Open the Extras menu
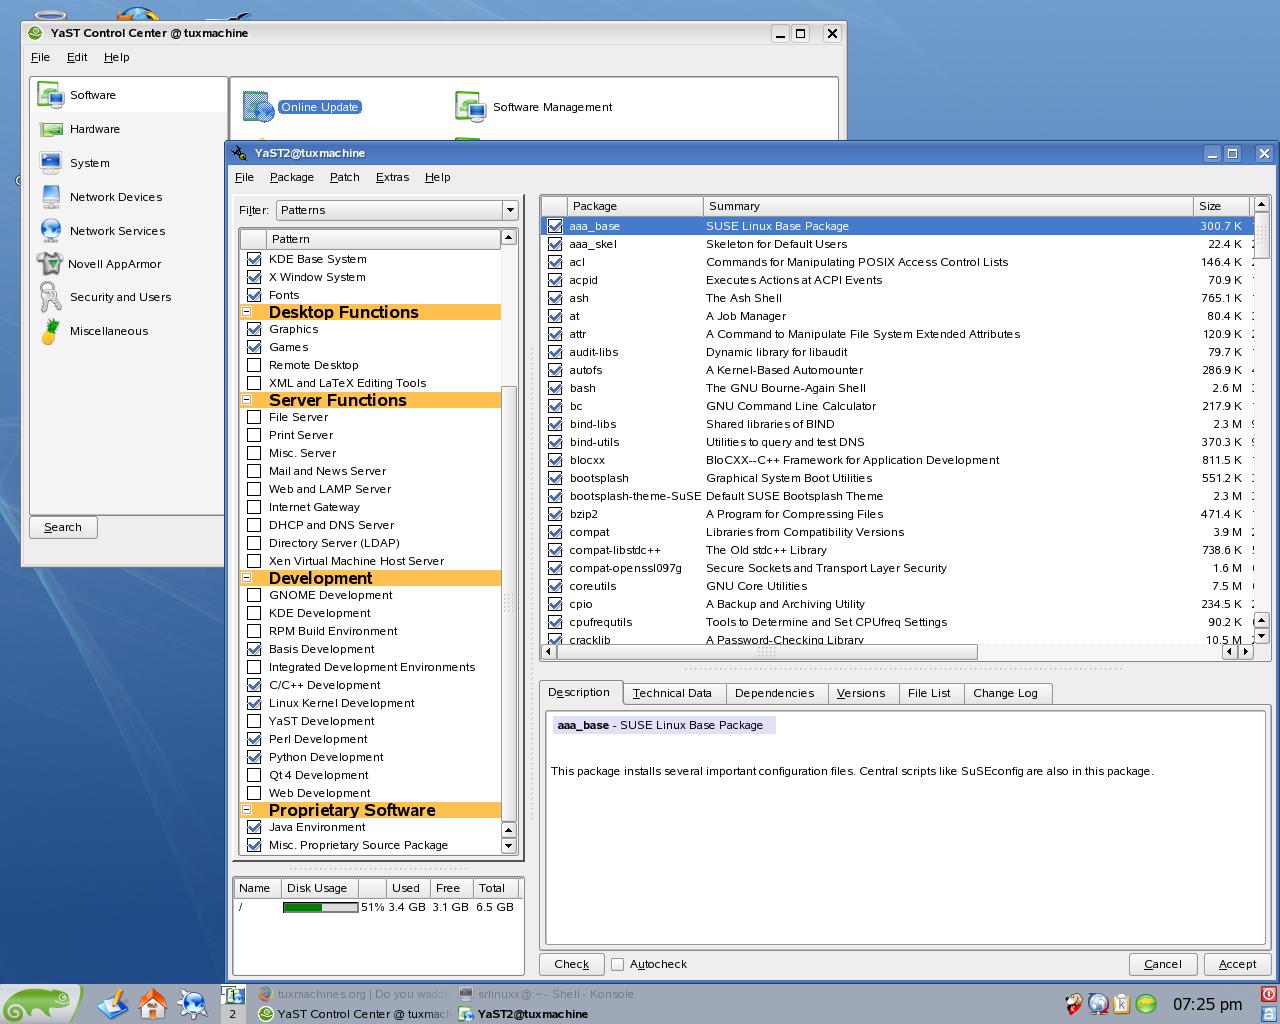 [x=392, y=177]
